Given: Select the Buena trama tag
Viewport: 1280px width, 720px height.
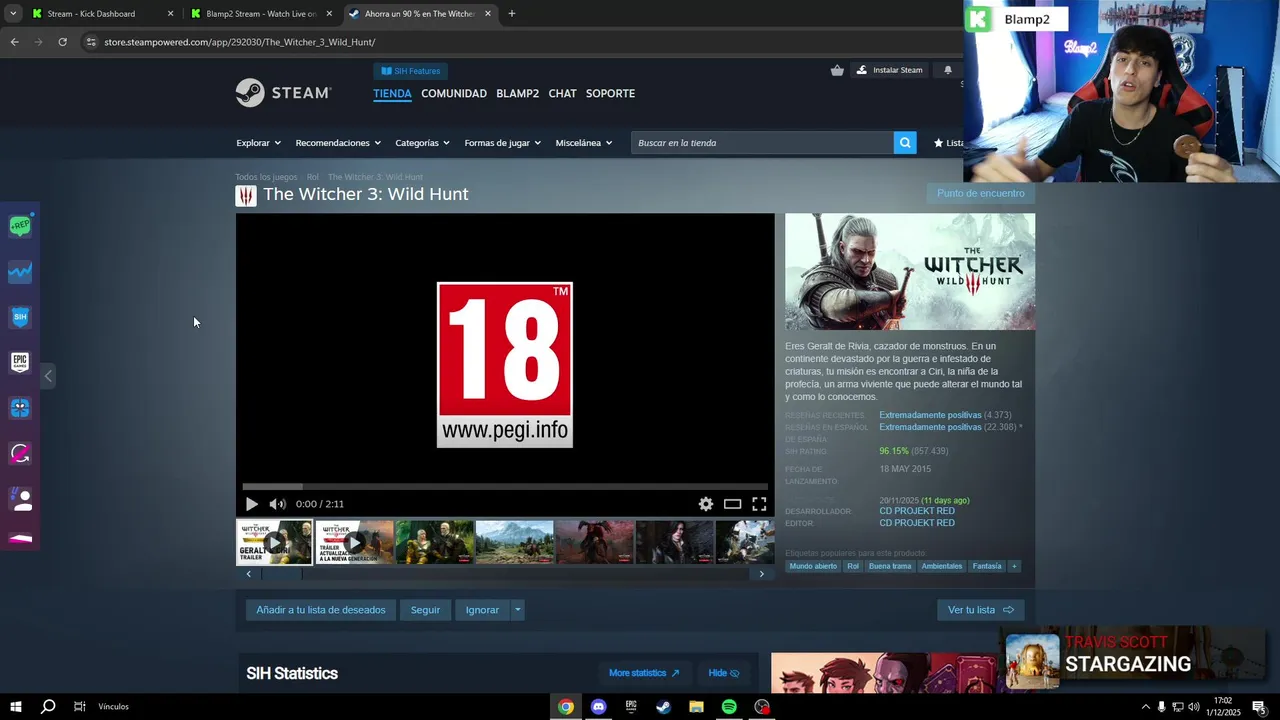Looking at the screenshot, I should (x=890, y=566).
